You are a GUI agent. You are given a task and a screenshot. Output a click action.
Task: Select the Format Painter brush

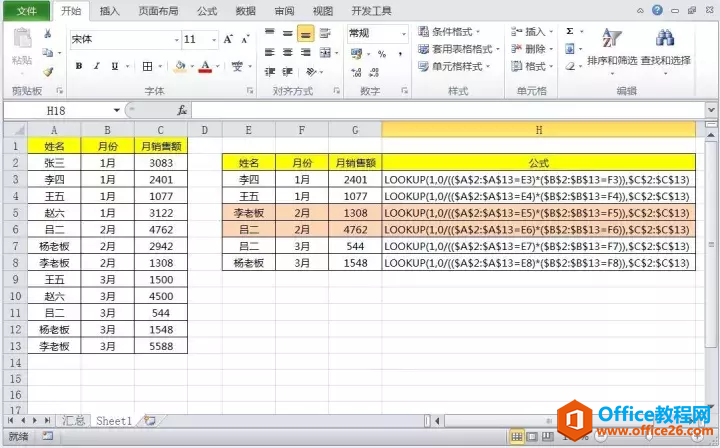click(x=48, y=72)
